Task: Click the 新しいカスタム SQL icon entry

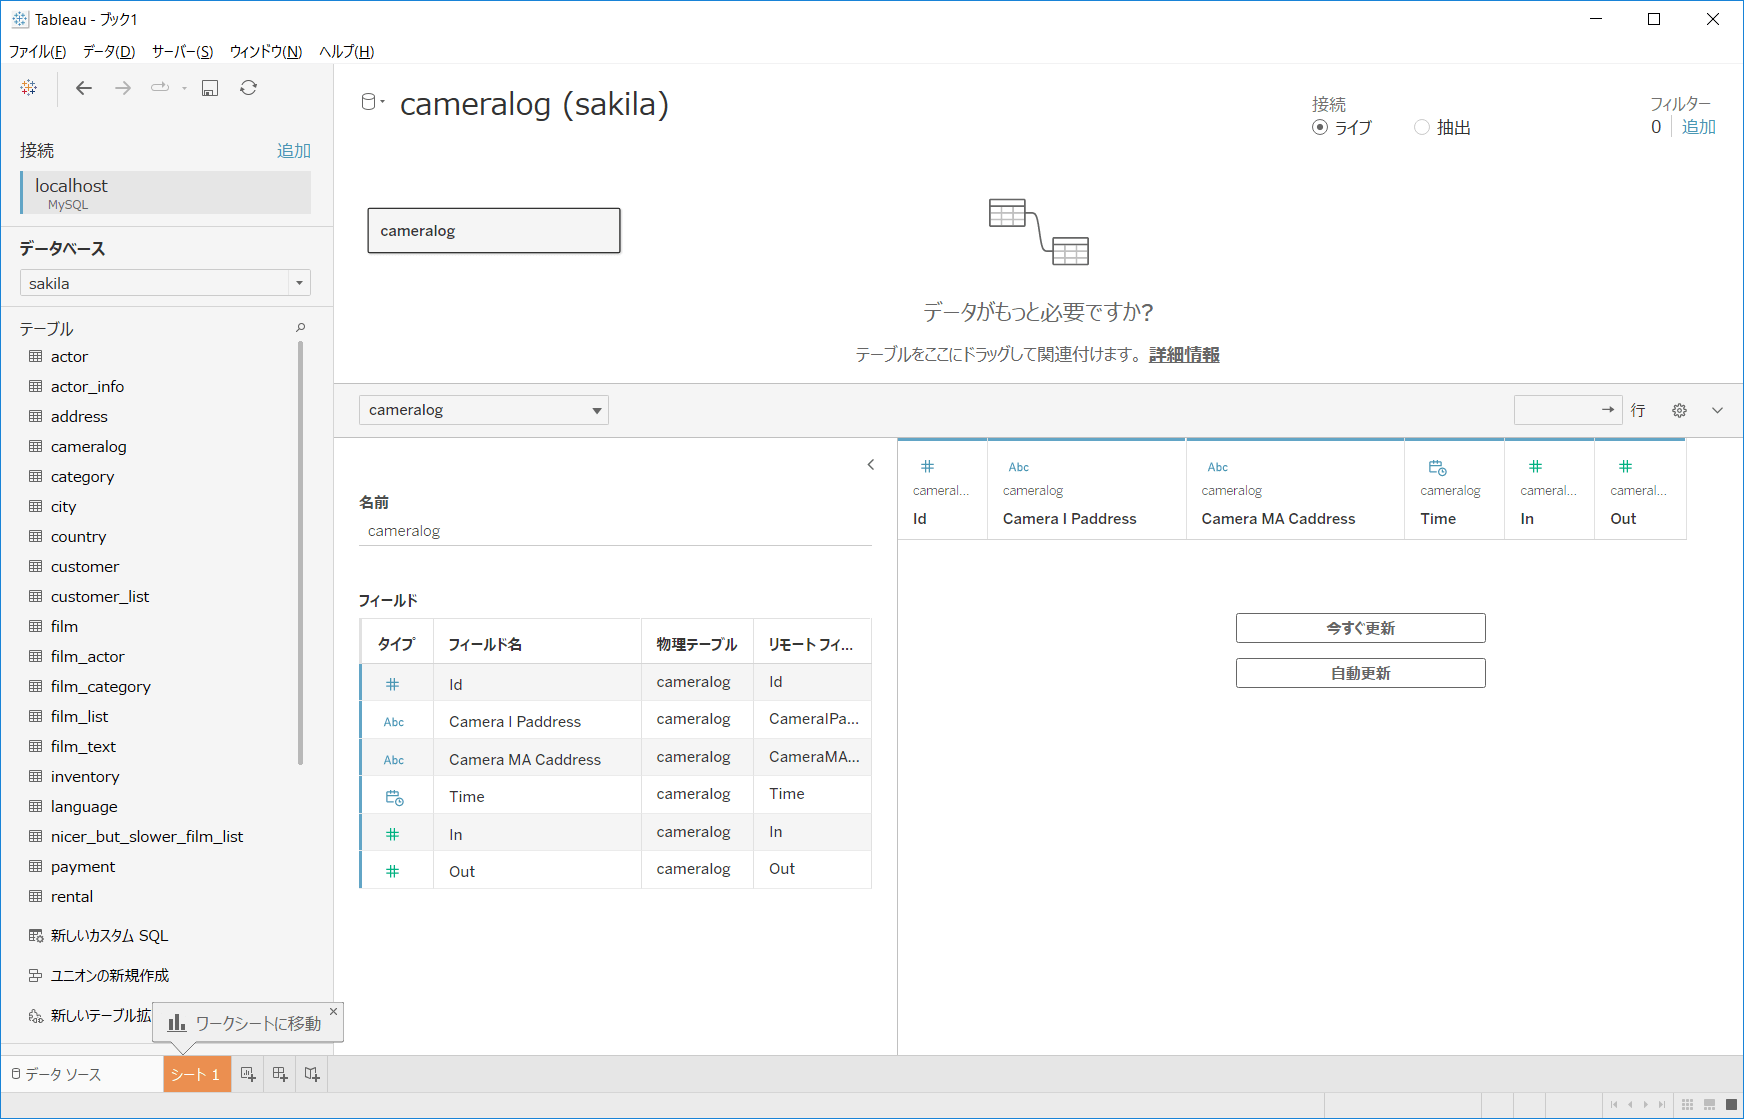Action: point(99,936)
